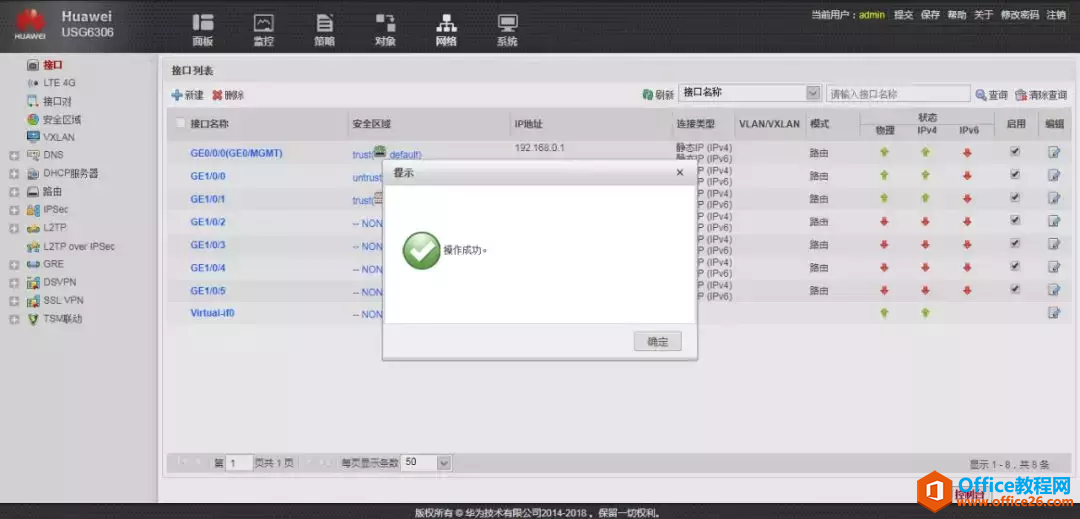This screenshot has width=1080, height=519.
Task: Click 确定 in the dialog
Action: 657,341
